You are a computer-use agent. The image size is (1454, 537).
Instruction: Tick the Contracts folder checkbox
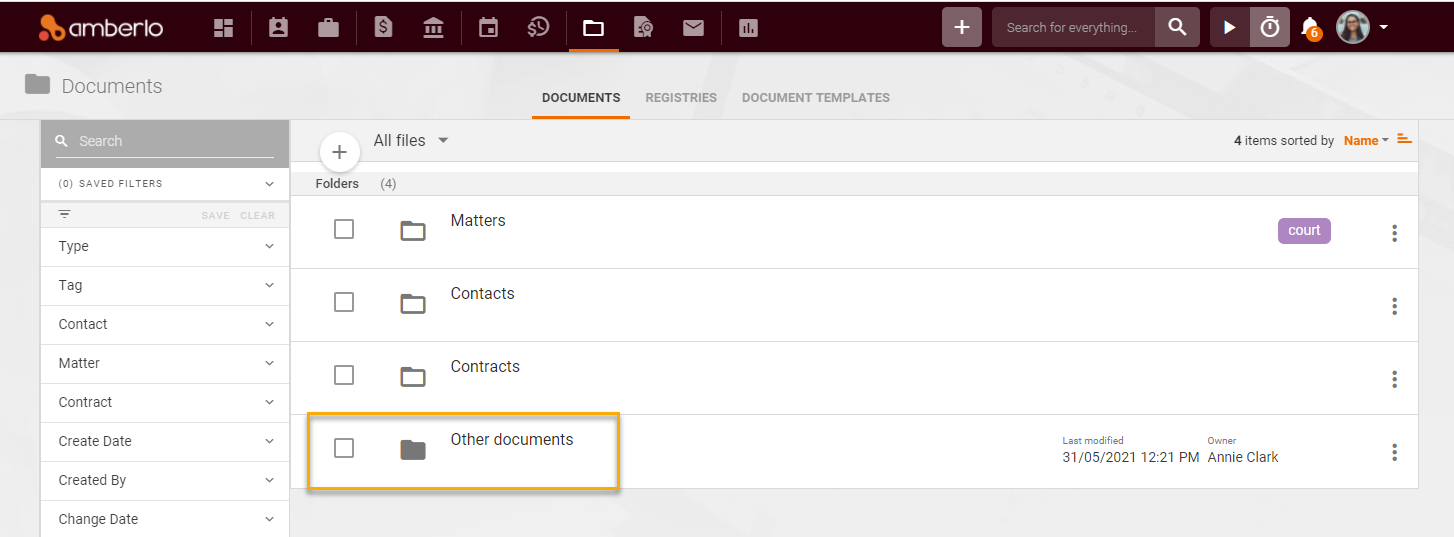point(344,375)
